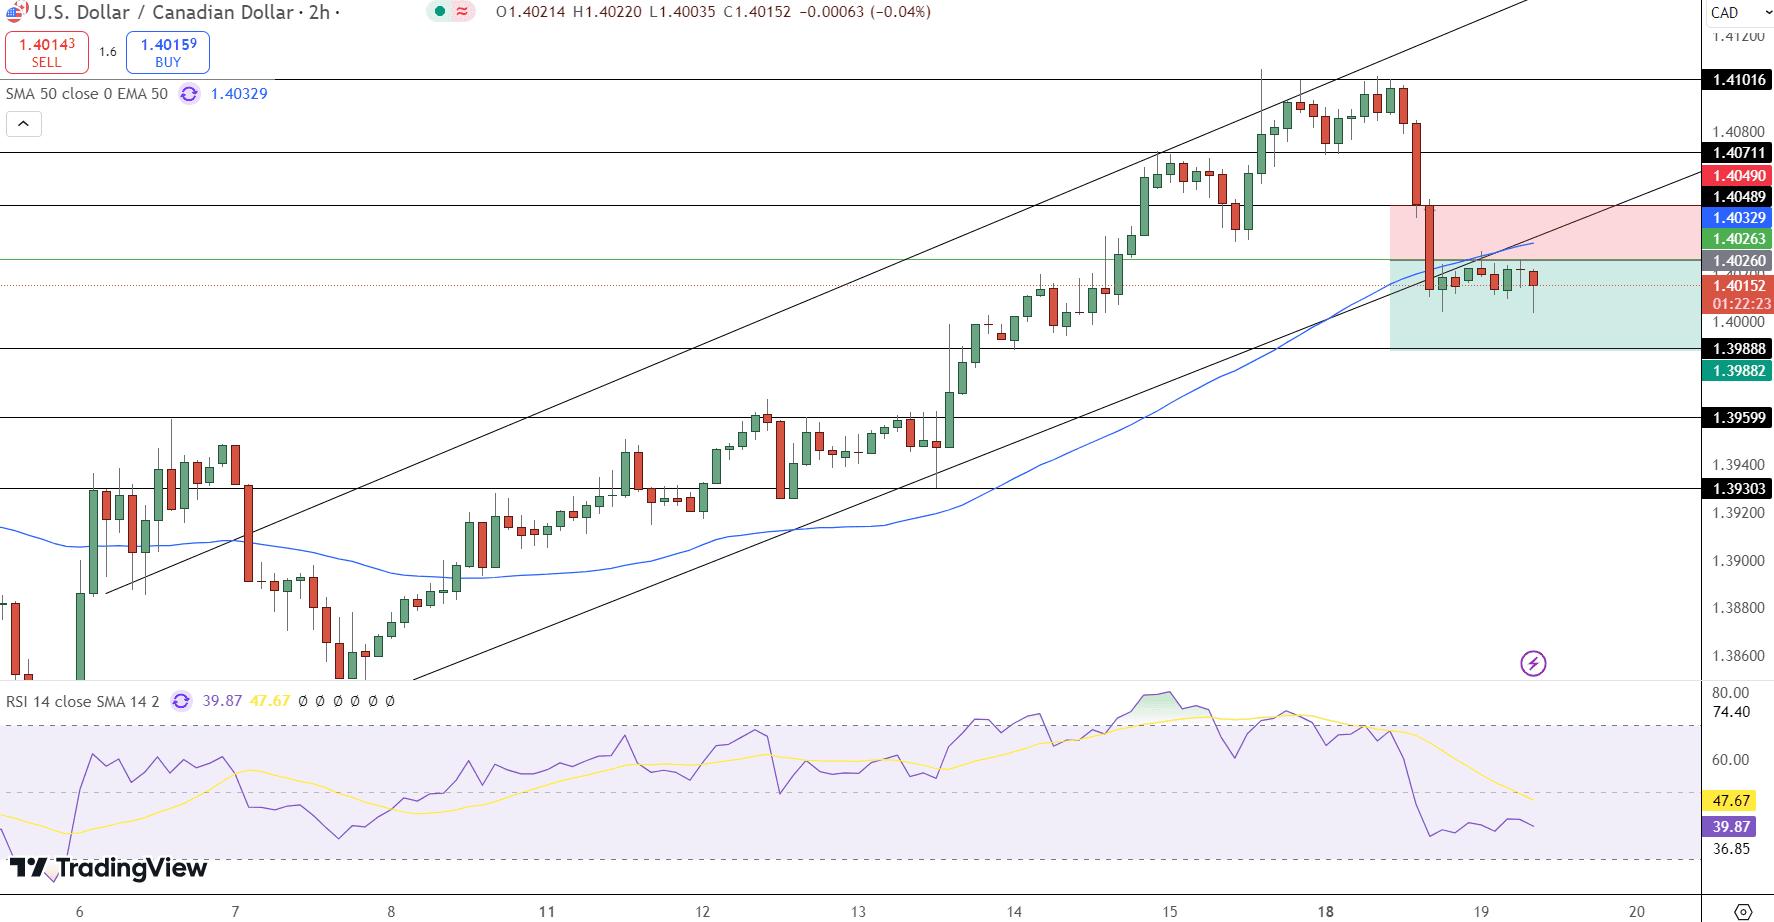Click the -0.00063 (-0.04%) change text
1774x922 pixels.
[865, 12]
